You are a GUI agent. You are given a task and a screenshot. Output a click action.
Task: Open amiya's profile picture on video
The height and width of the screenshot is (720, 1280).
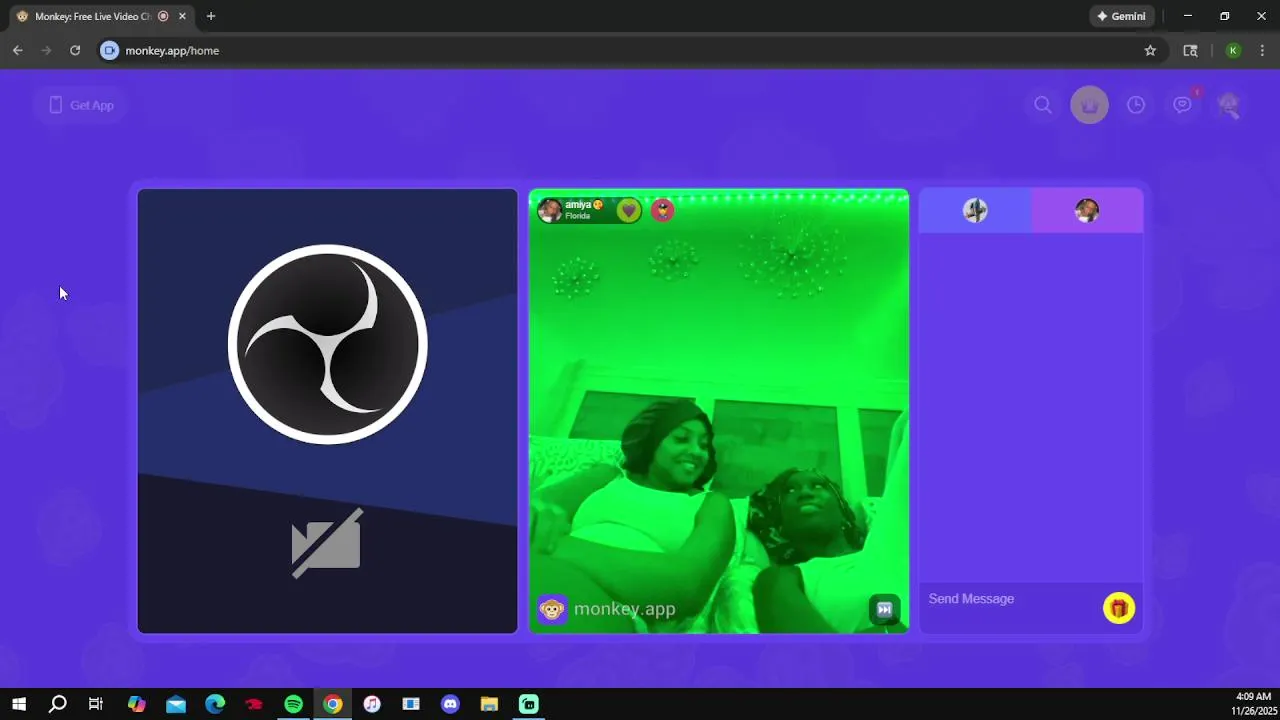tap(550, 210)
